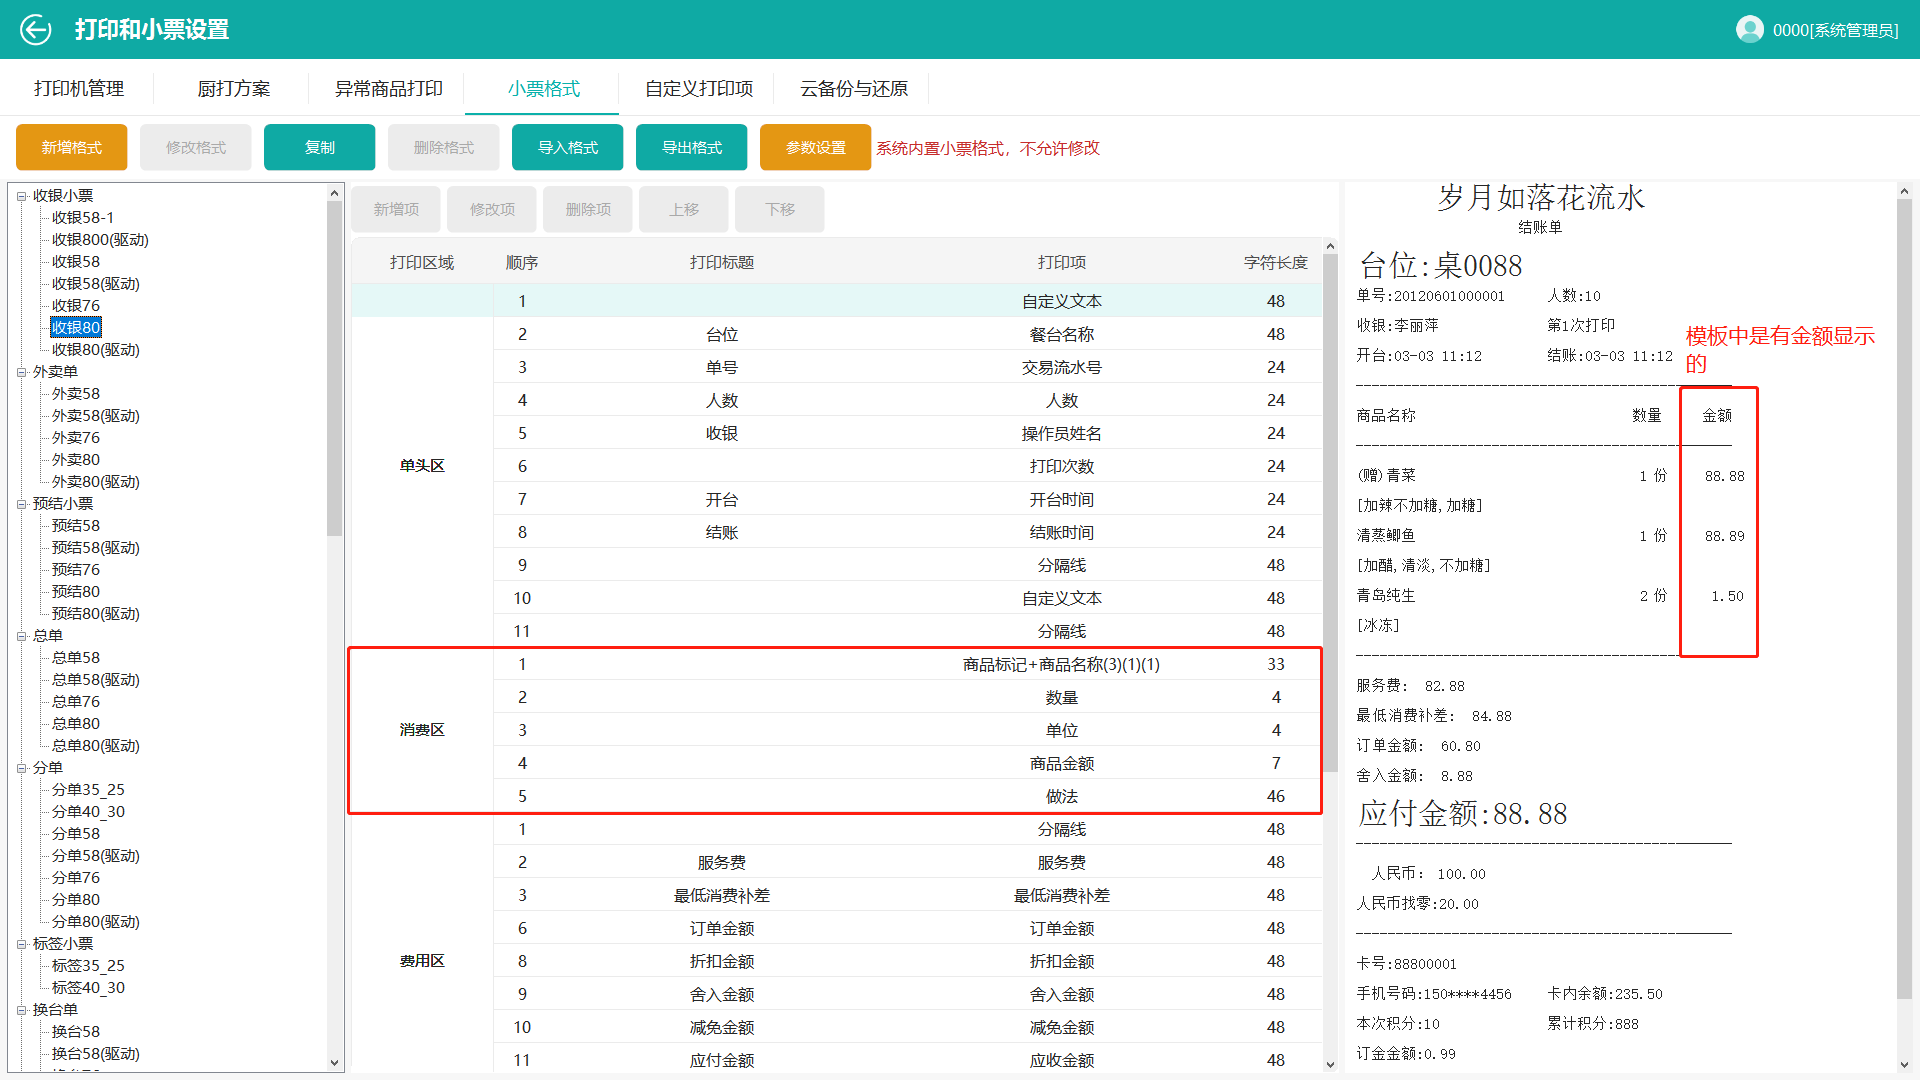
Task: Click the user avatar icon
Action: tap(1749, 30)
